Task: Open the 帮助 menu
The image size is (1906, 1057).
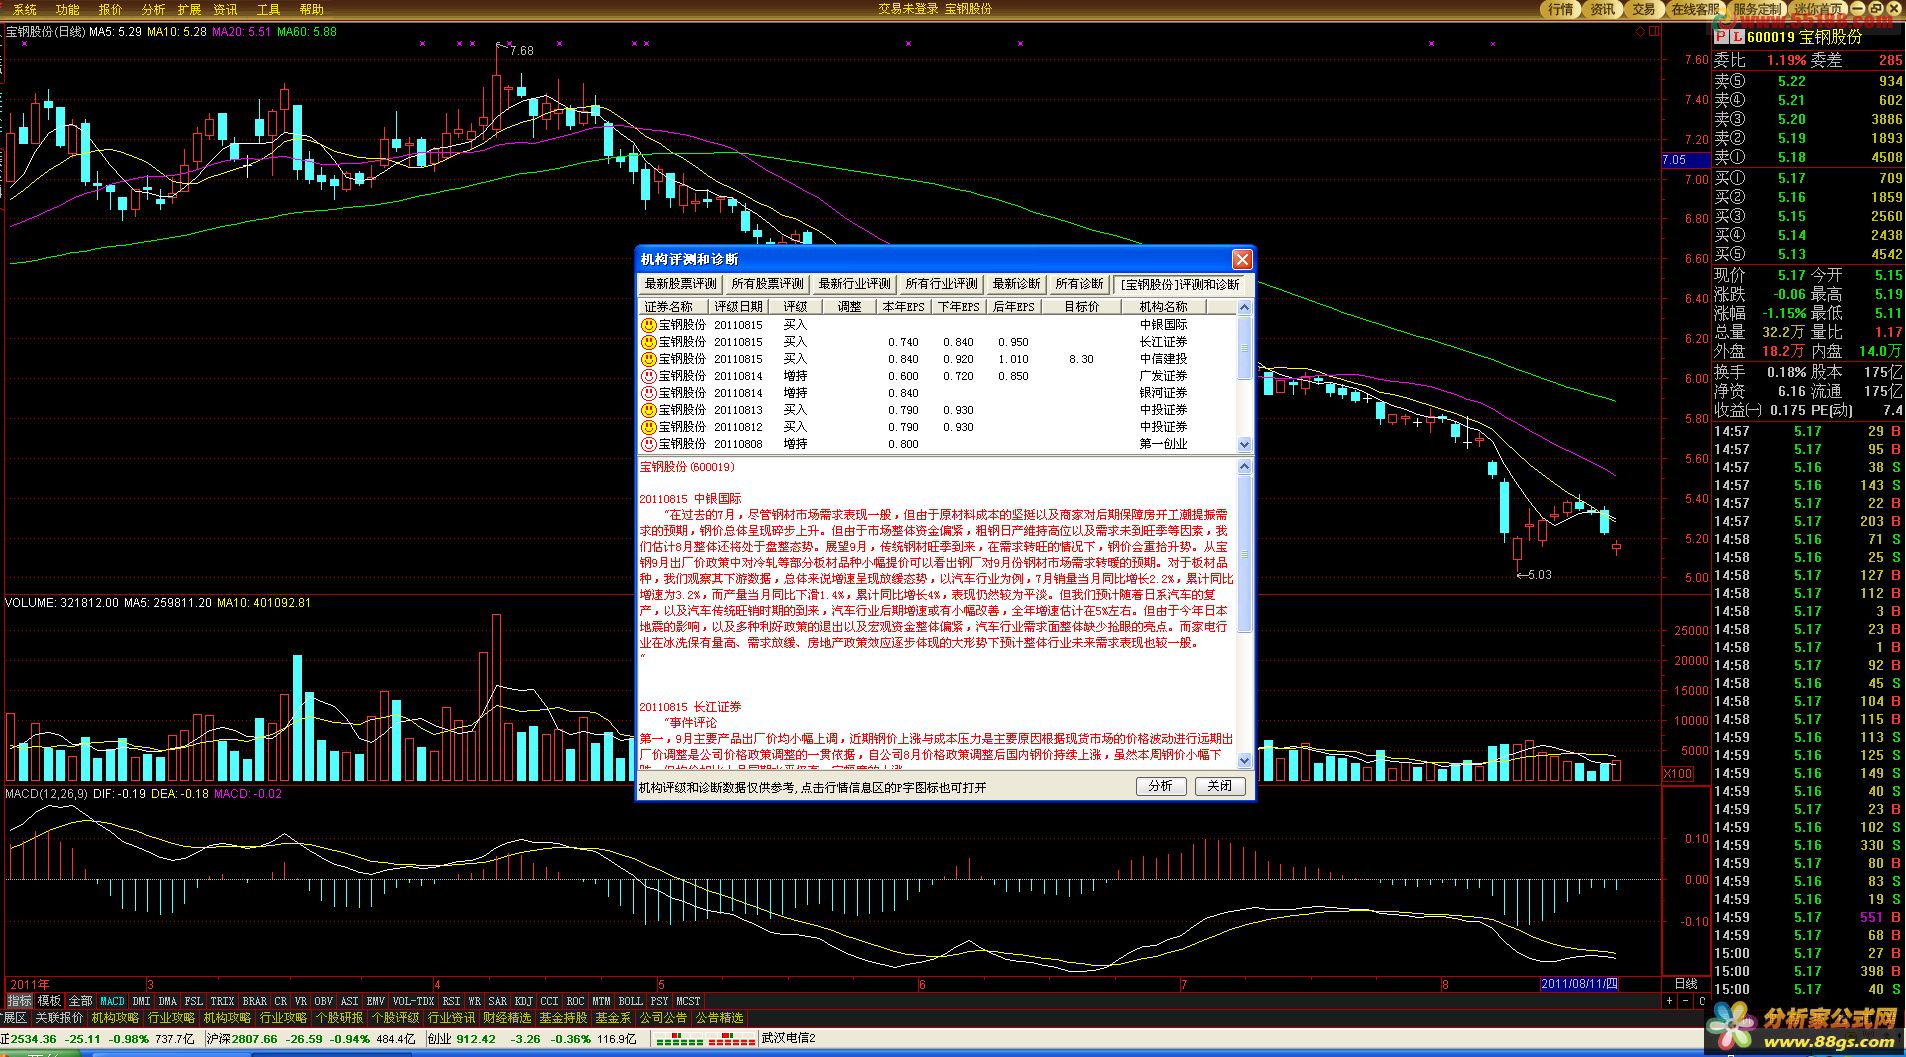Action: tap(312, 9)
